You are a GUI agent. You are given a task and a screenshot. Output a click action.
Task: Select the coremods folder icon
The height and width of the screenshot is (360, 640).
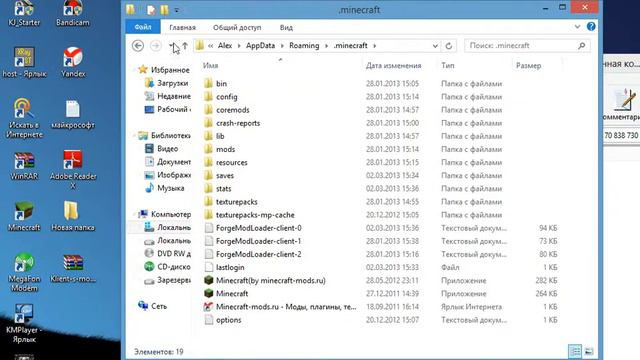(209, 109)
